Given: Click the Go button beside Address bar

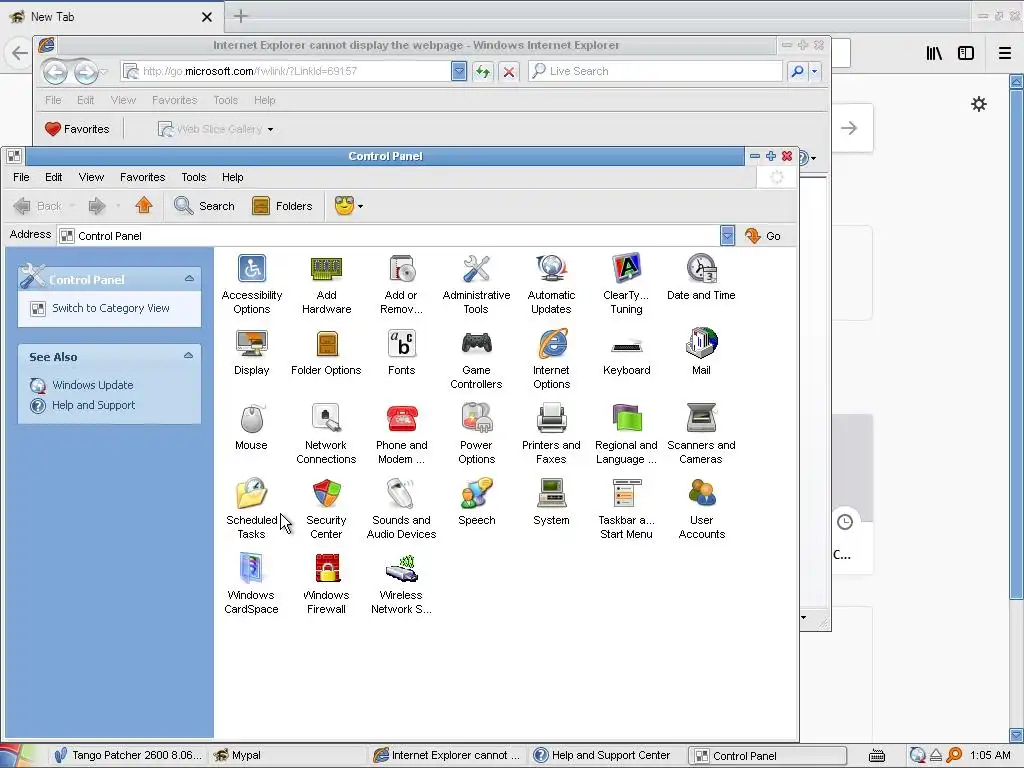Looking at the screenshot, I should pos(763,236).
